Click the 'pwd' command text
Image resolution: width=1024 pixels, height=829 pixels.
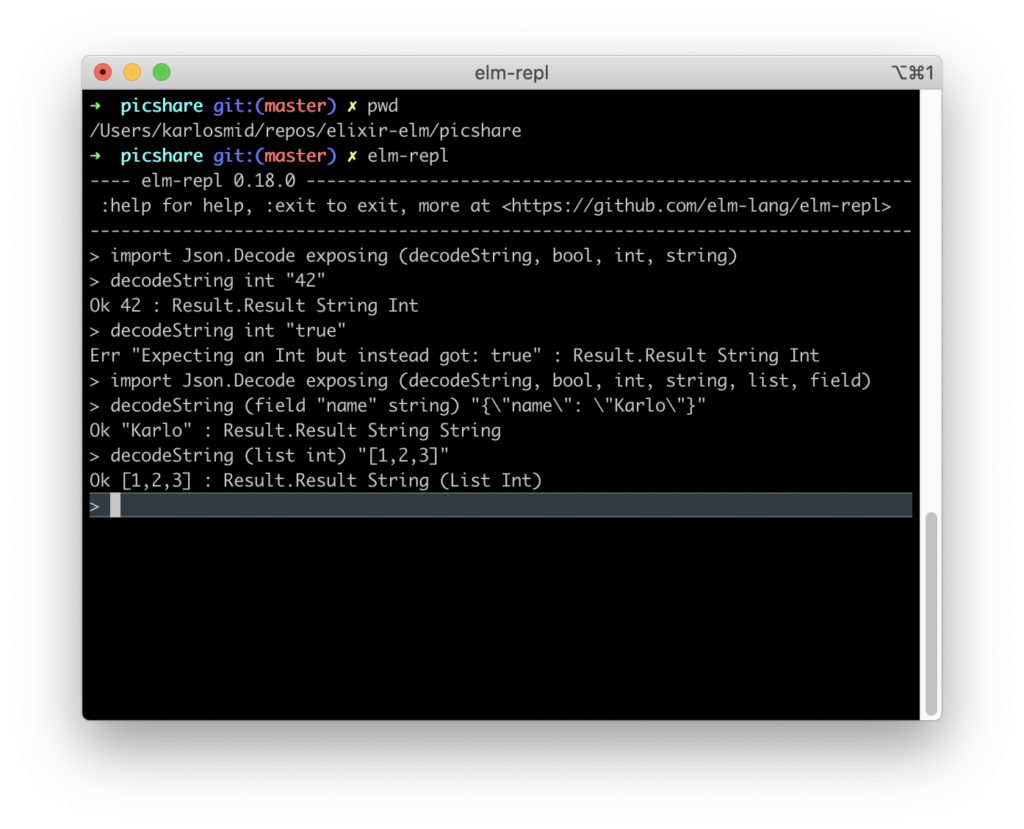click(383, 106)
